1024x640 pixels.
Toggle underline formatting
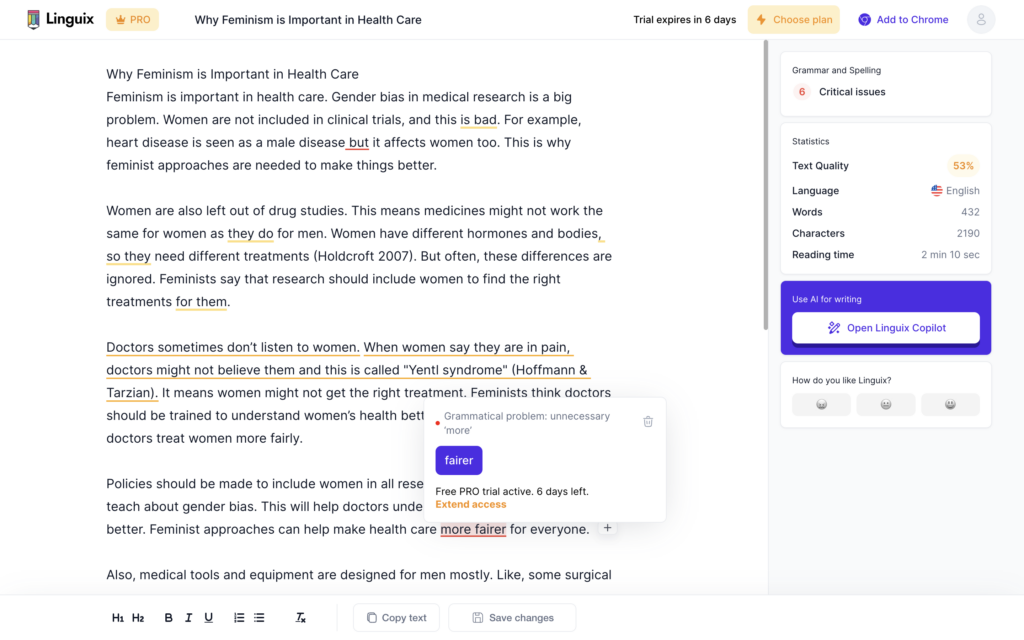pos(208,617)
